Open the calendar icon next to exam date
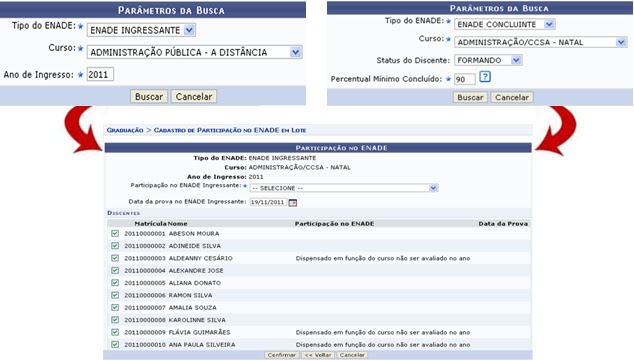 (x=293, y=203)
